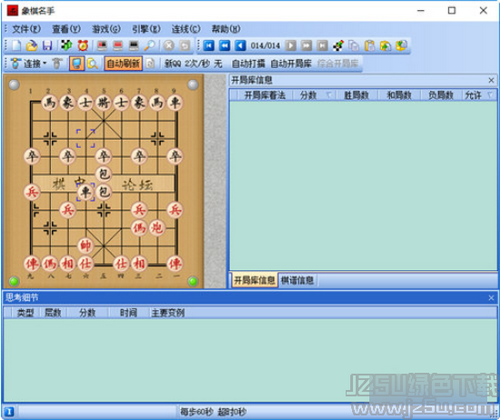Click the 2次/秒 refresh rate selector

point(197,63)
